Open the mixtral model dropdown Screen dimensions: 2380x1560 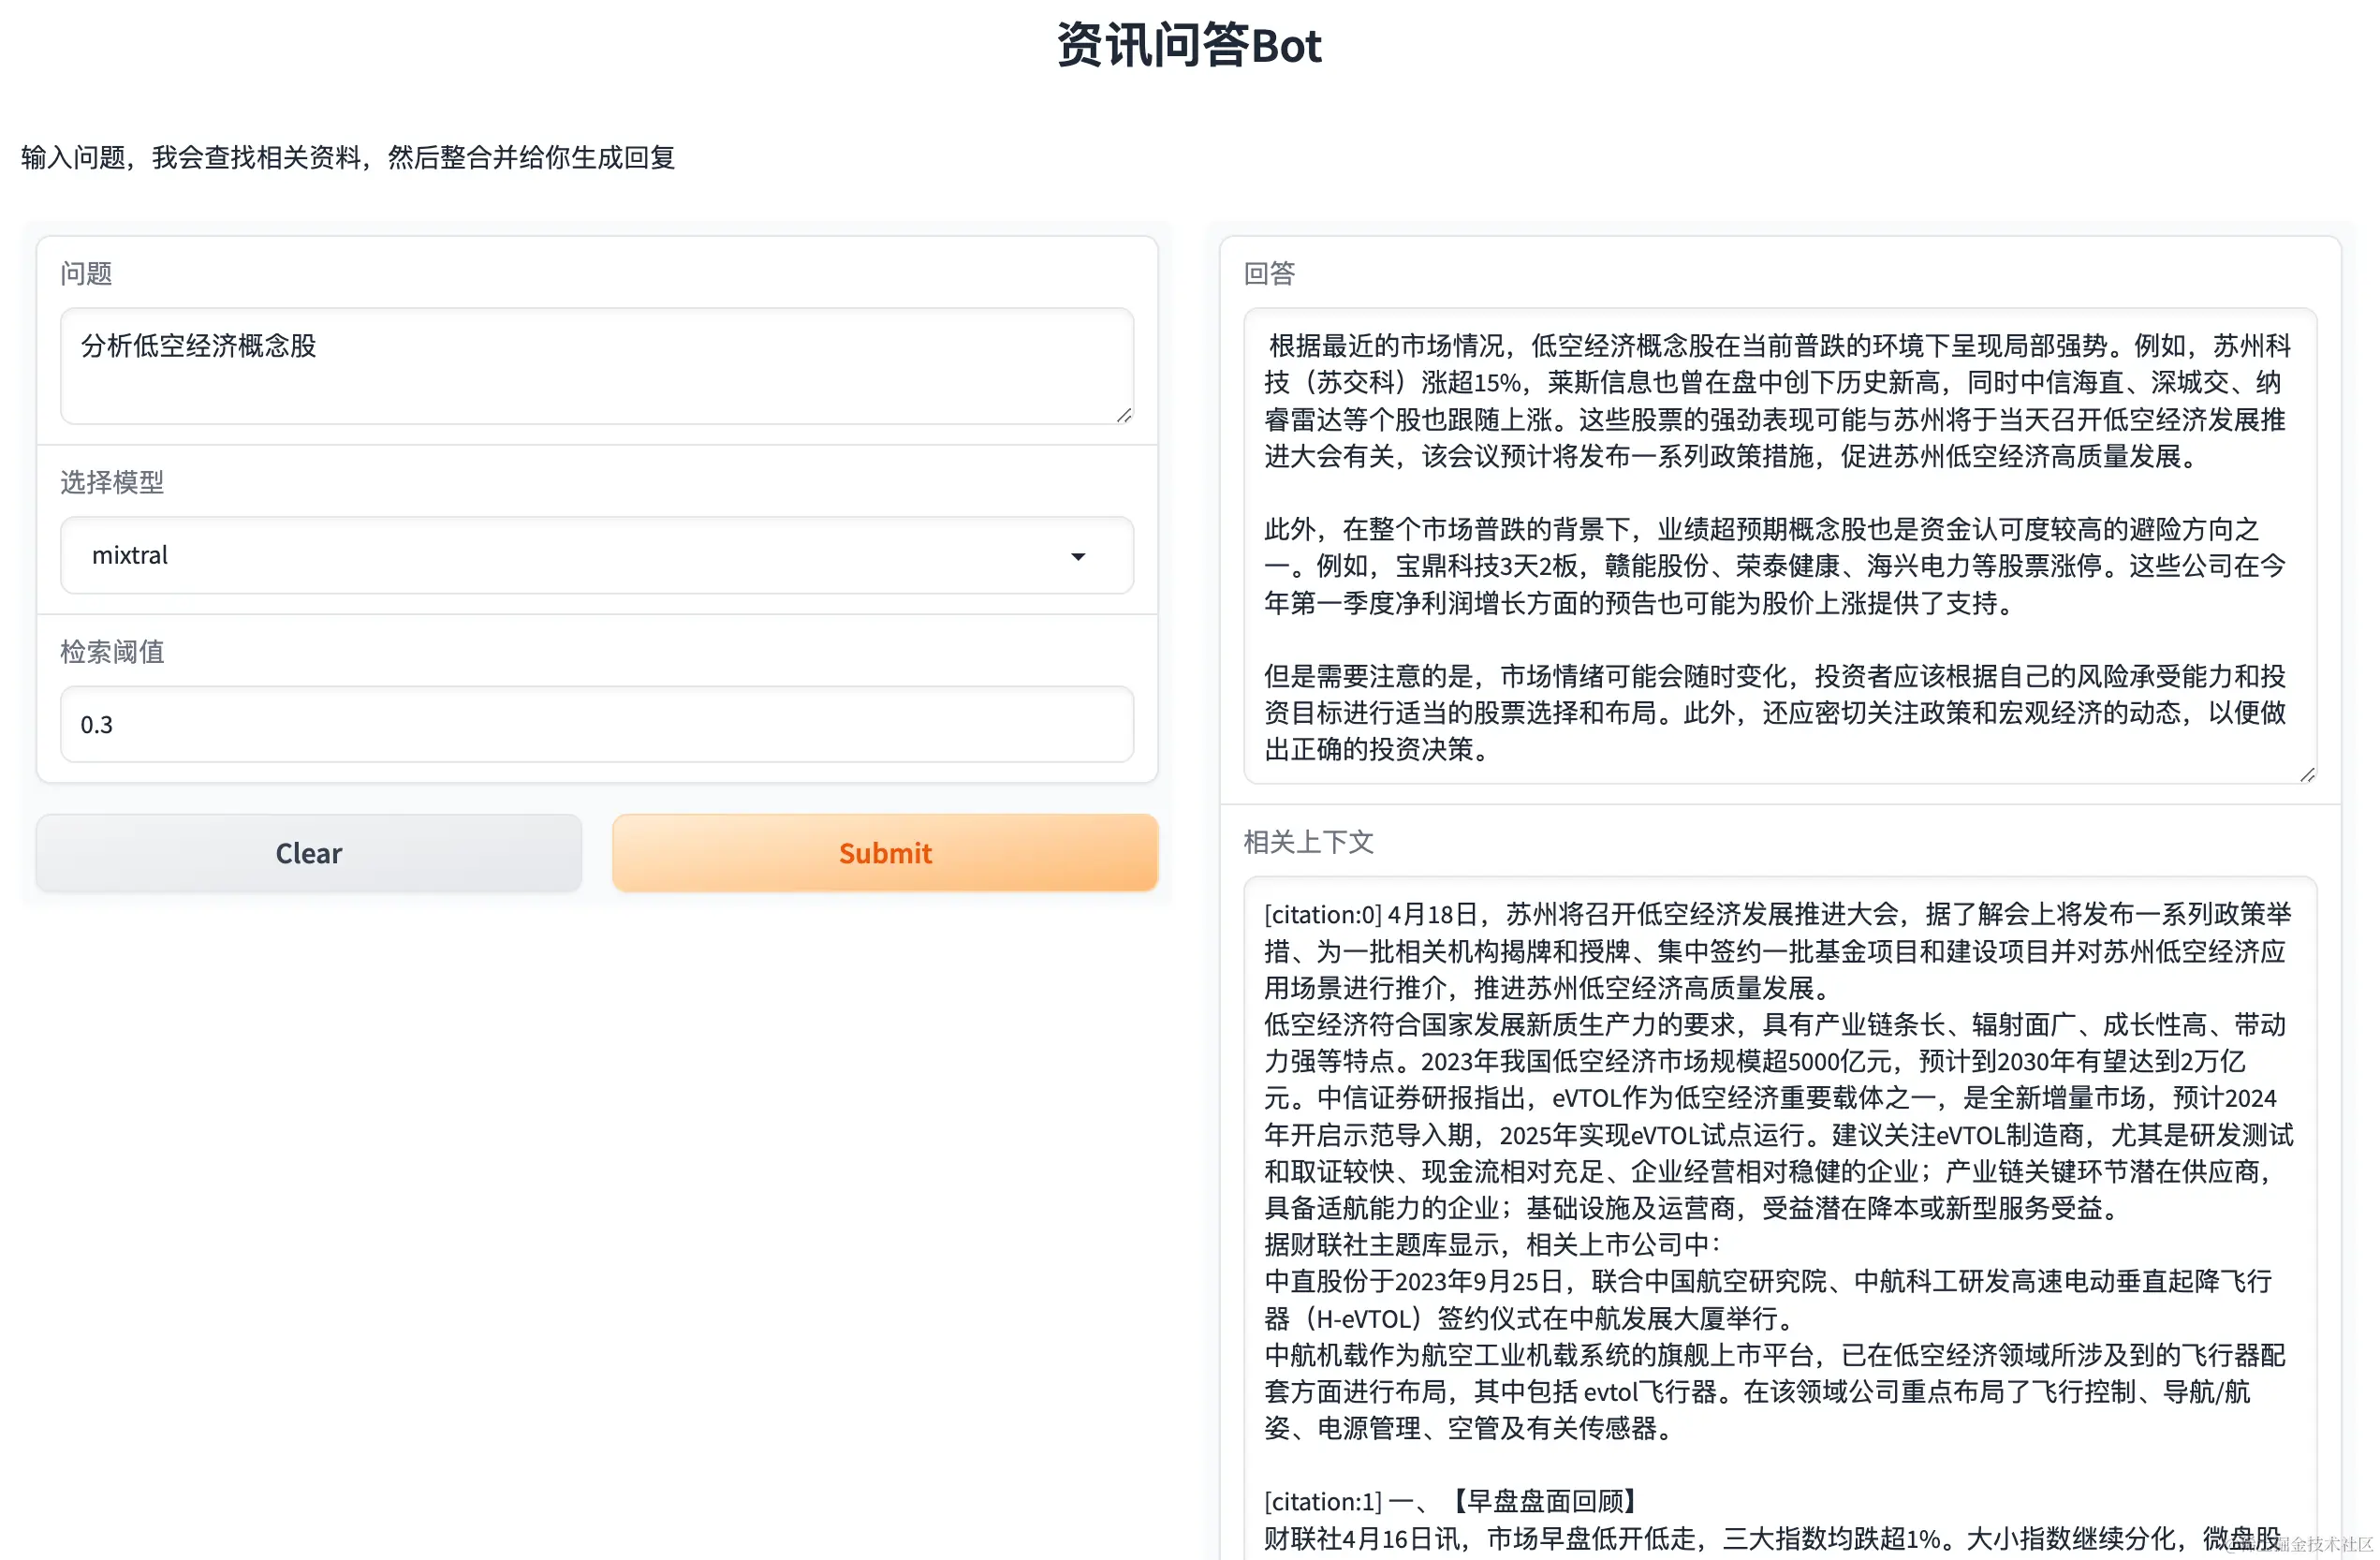tap(560, 555)
